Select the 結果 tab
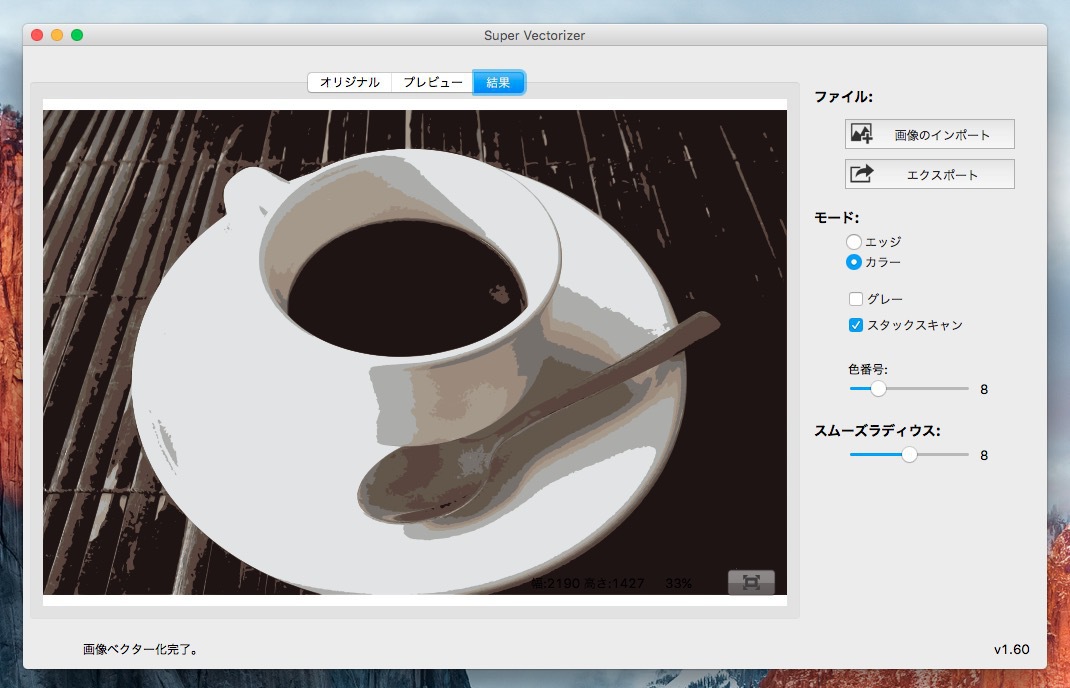Image resolution: width=1070 pixels, height=688 pixels. [x=498, y=82]
